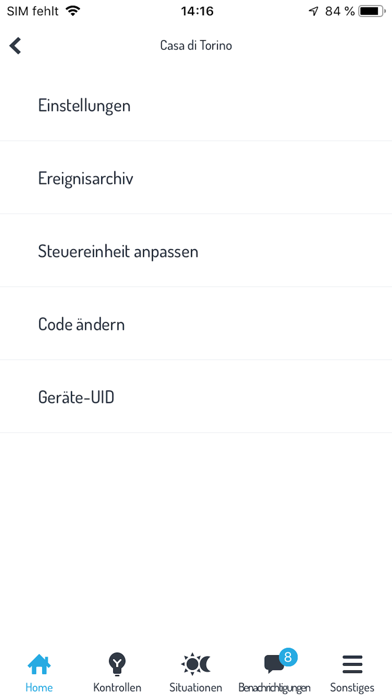This screenshot has height=696, width=392.
Task: Select the Home house icon
Action: tap(39, 664)
